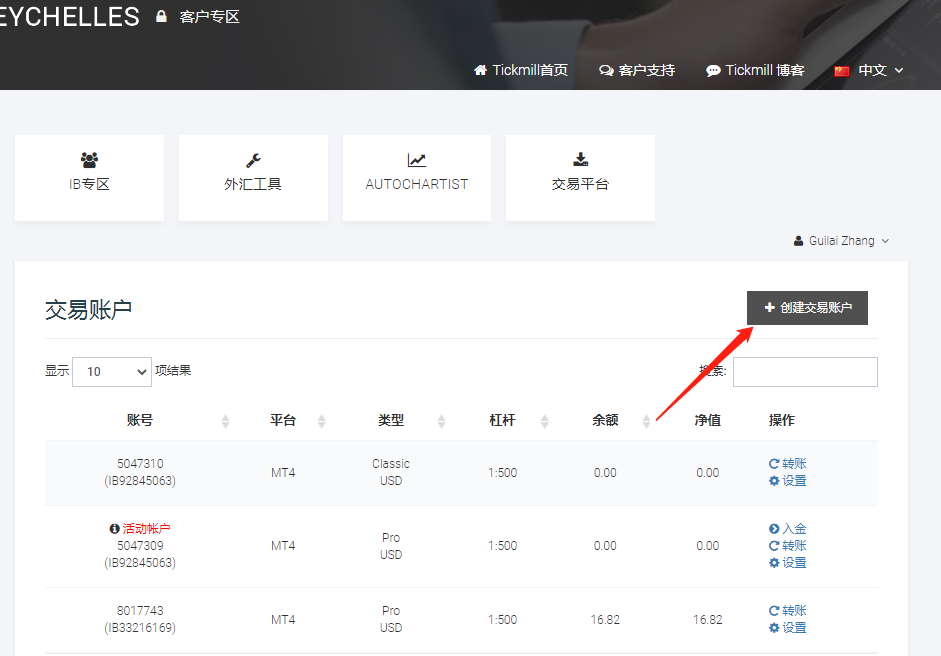Open the IB专区 card label
This screenshot has height=656, width=941.
click(x=89, y=184)
